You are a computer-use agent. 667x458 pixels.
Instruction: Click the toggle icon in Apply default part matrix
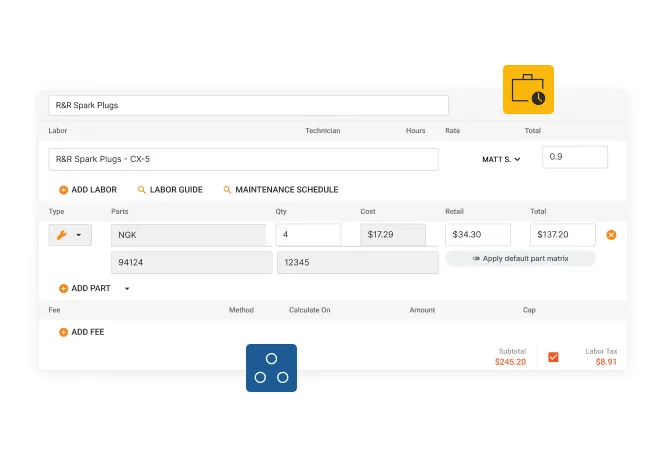pyautogui.click(x=476, y=259)
